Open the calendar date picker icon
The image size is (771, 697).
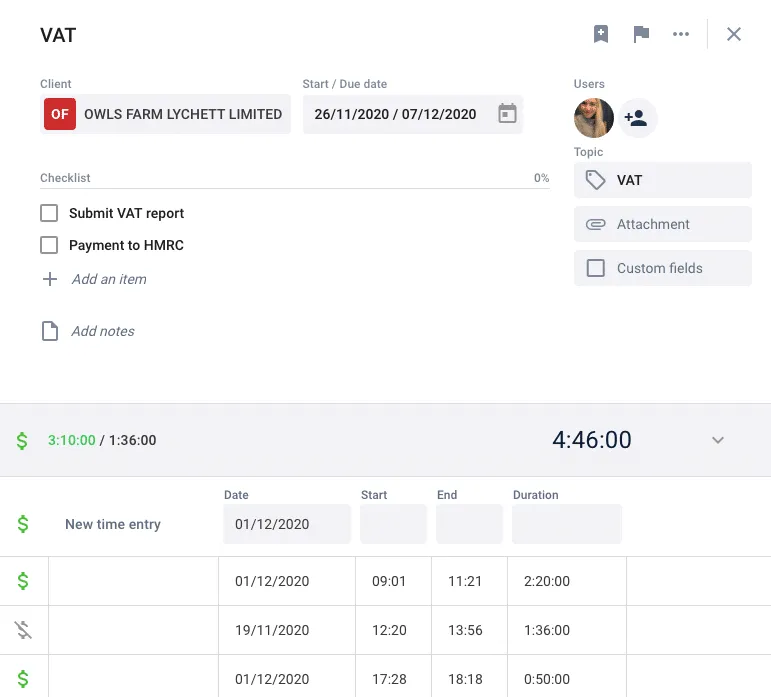(x=507, y=114)
